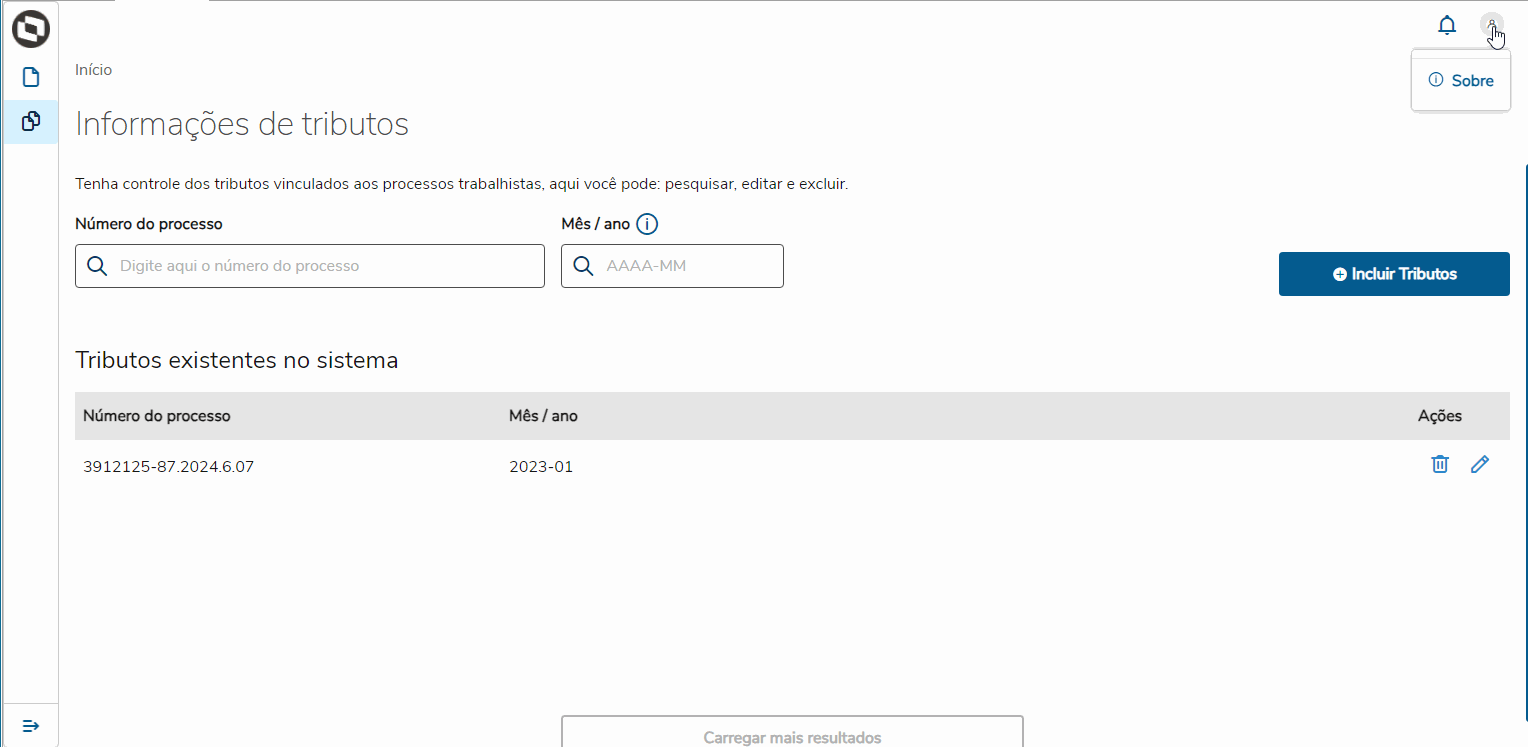Delete process 3912125-87.2024.6.07 with trash icon
Image resolution: width=1528 pixels, height=747 pixels.
coord(1440,464)
